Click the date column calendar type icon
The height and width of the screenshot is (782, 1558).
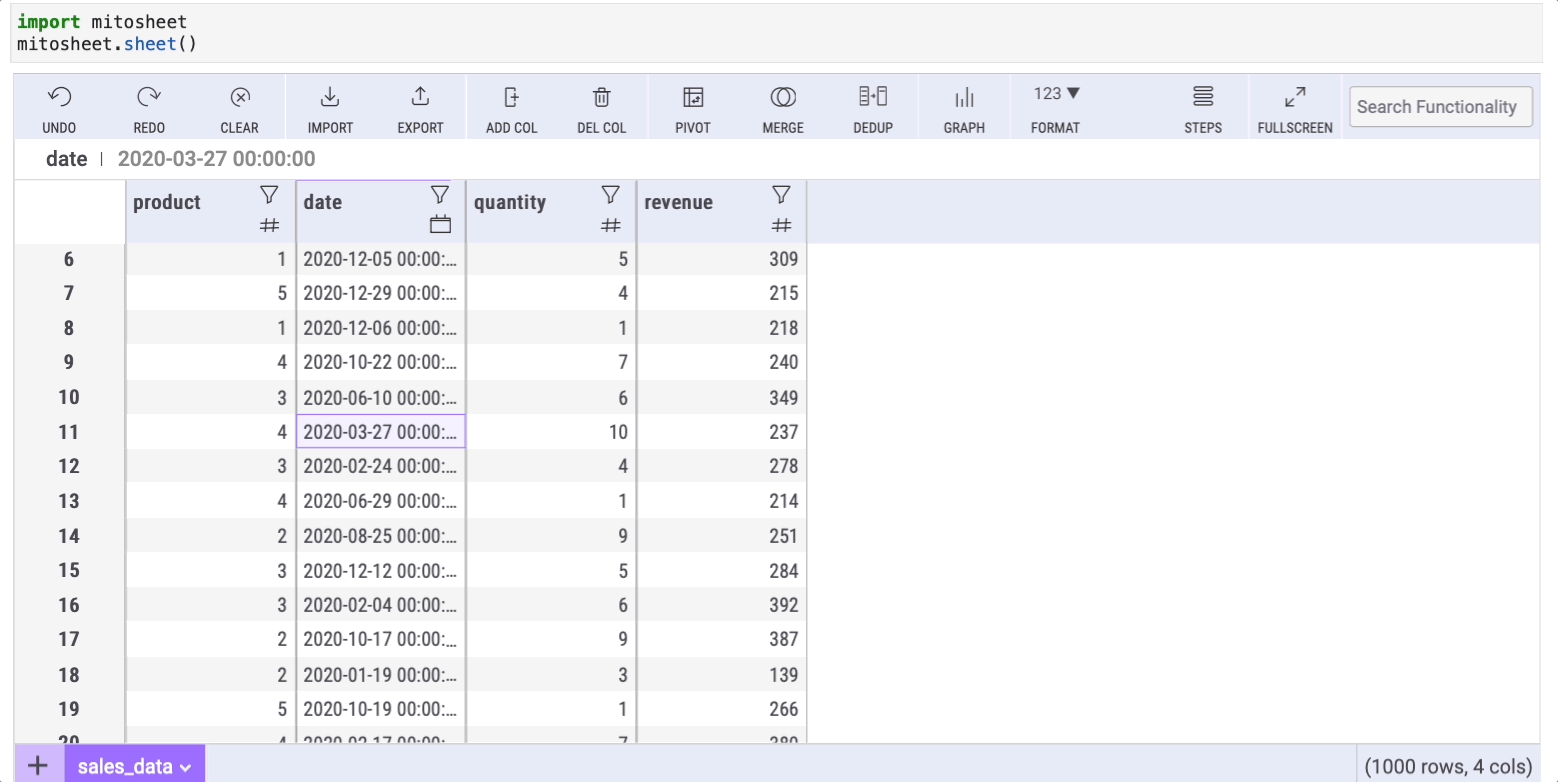(440, 224)
